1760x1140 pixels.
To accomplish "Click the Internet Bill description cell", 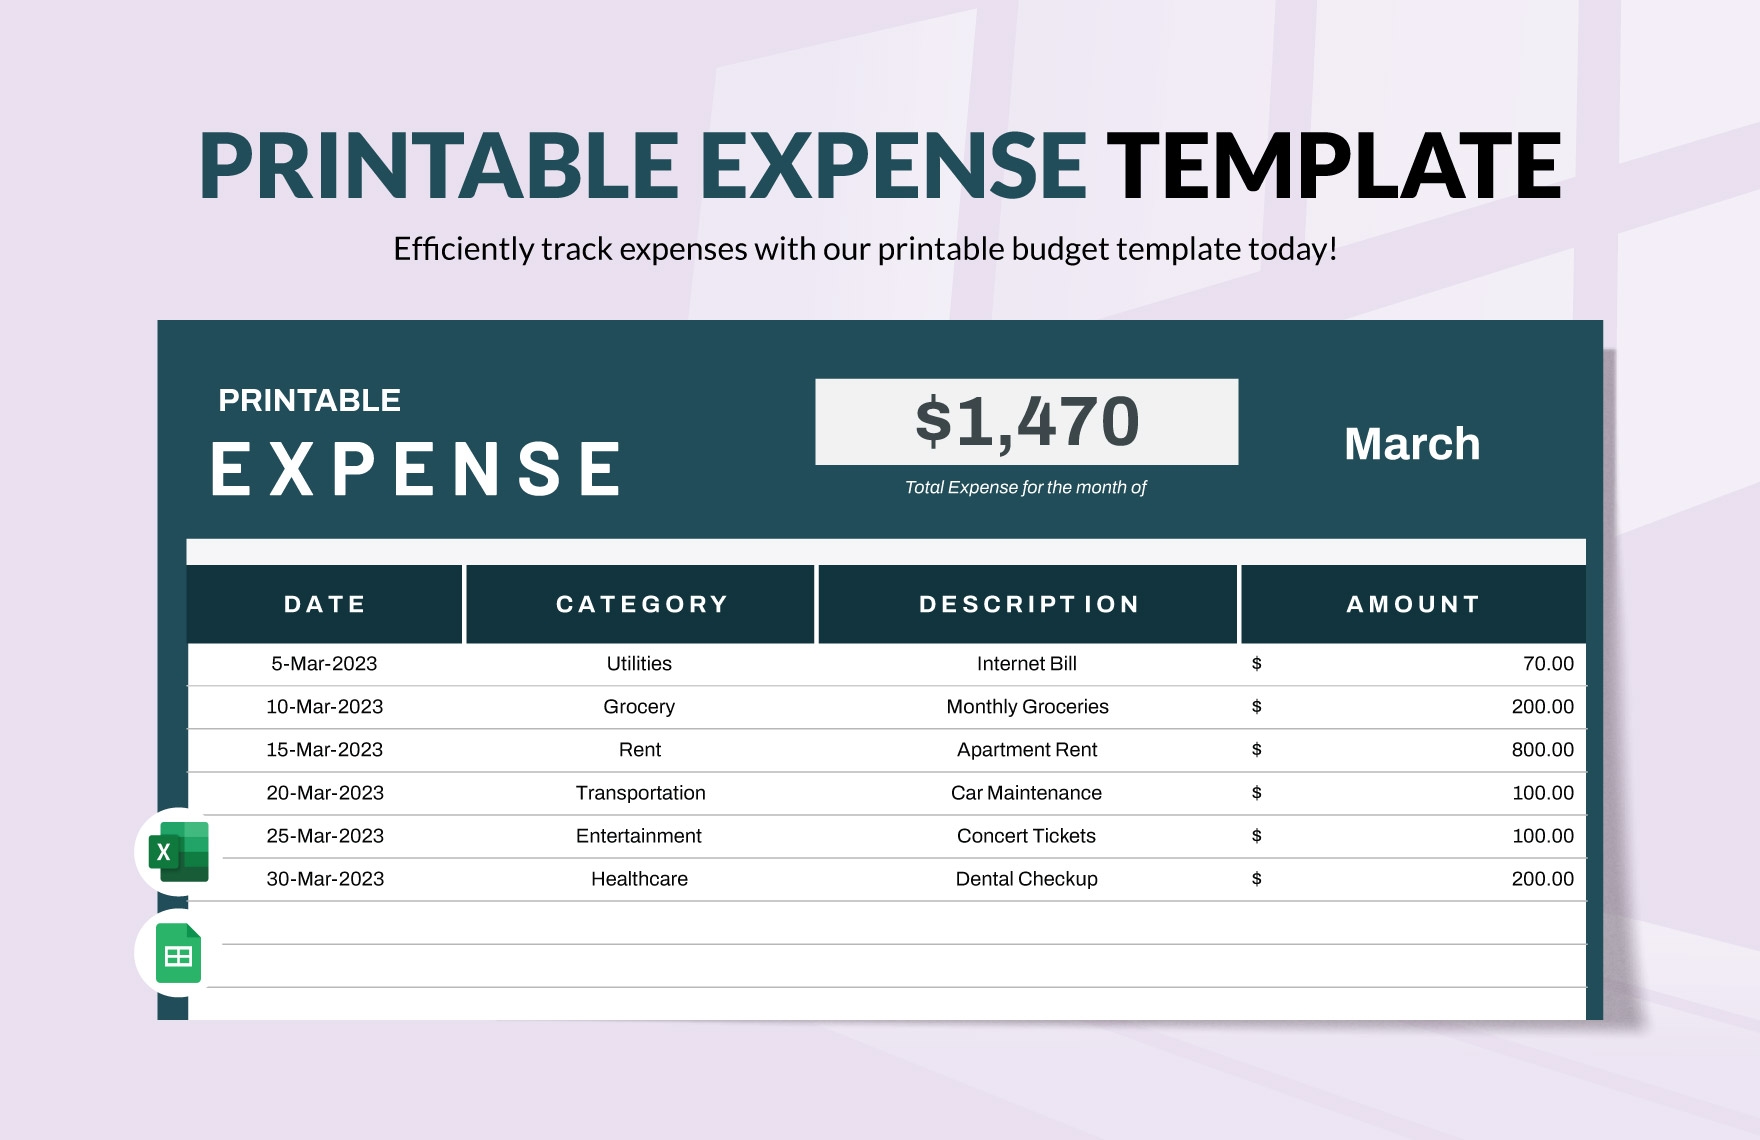I will point(1027,664).
